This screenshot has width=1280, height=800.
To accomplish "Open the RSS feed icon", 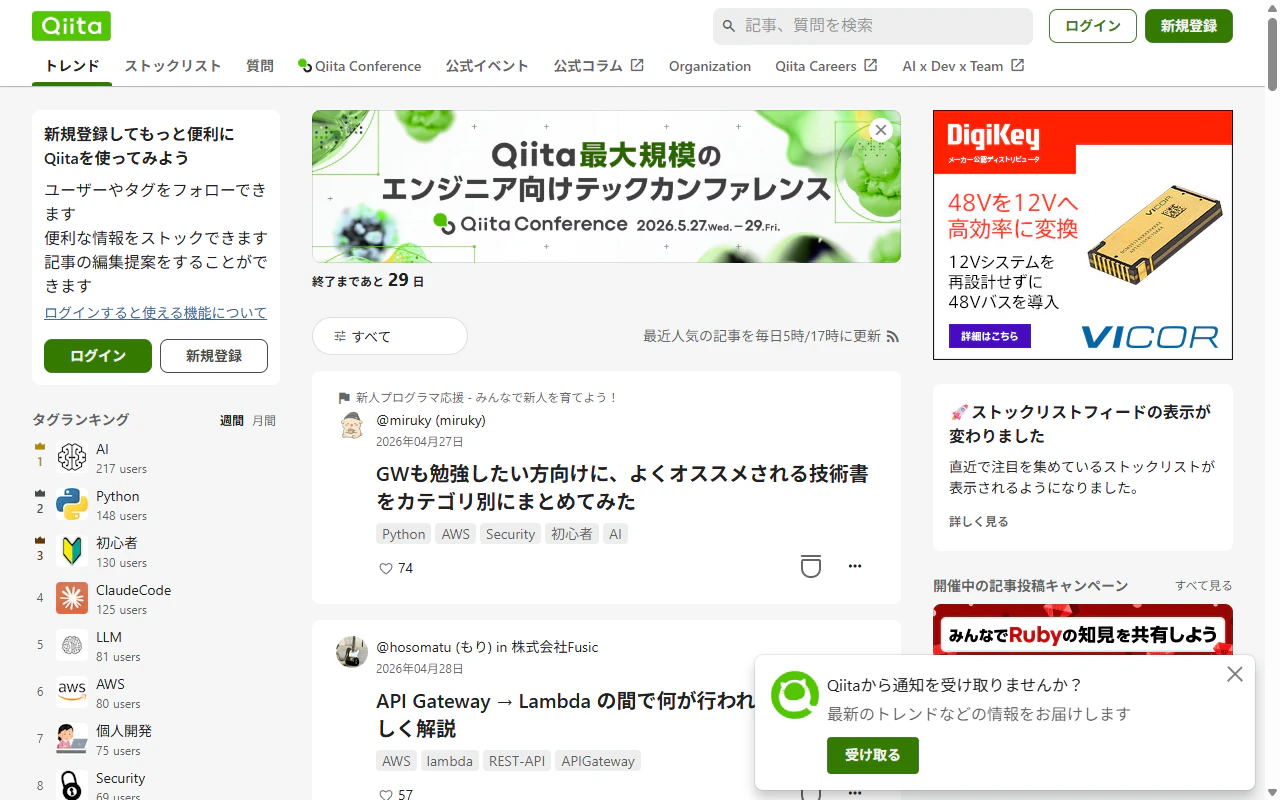I will tap(893, 337).
